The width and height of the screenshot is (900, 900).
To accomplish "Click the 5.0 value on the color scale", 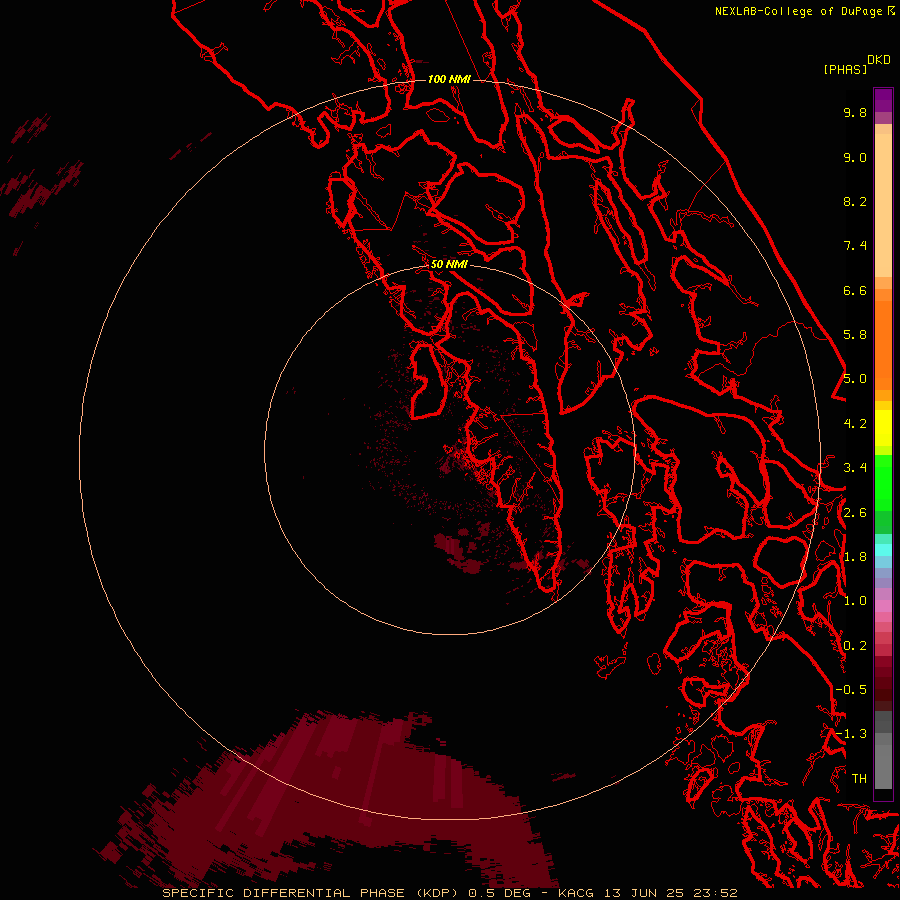I will pos(855,379).
